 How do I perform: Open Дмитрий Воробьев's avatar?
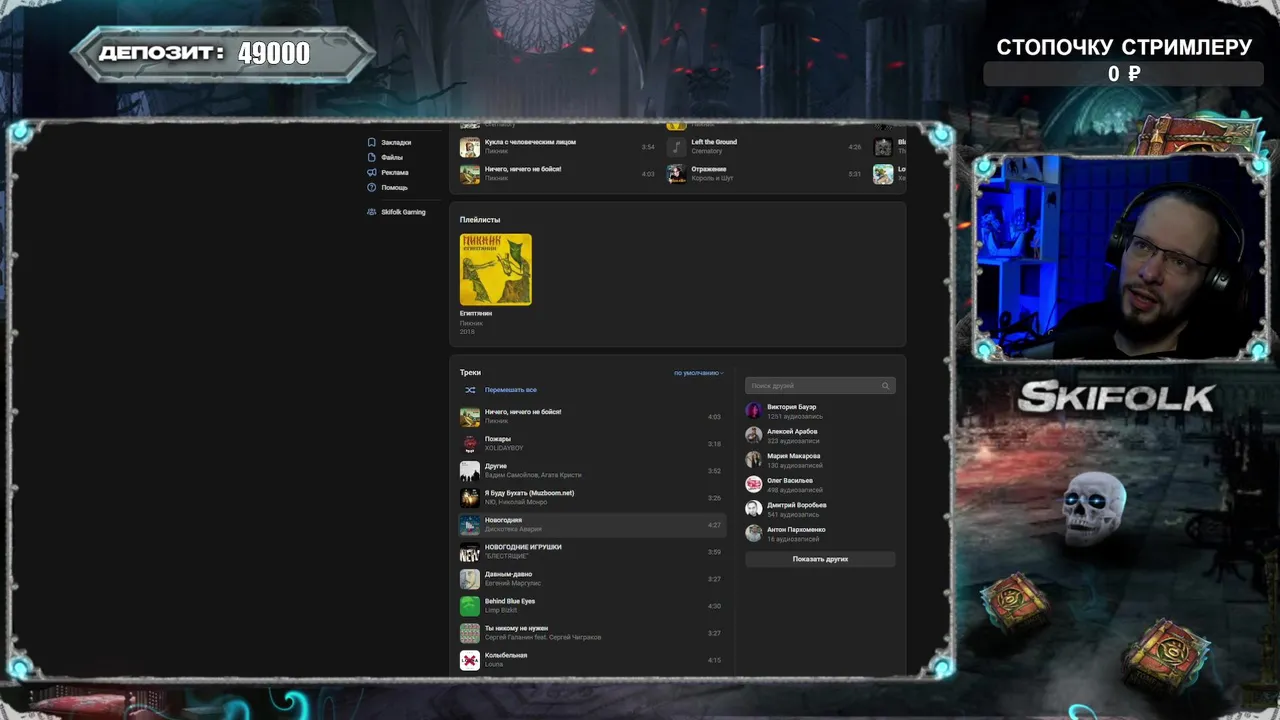tap(754, 509)
